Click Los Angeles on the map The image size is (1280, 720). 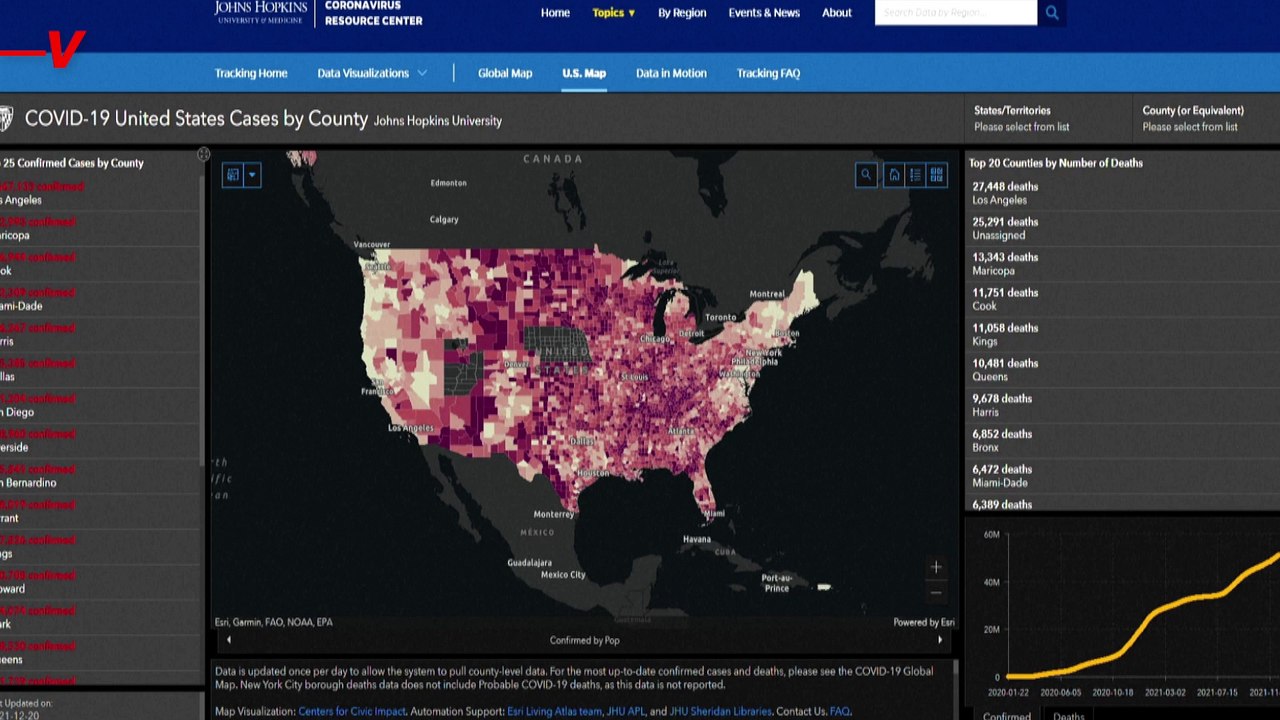411,428
